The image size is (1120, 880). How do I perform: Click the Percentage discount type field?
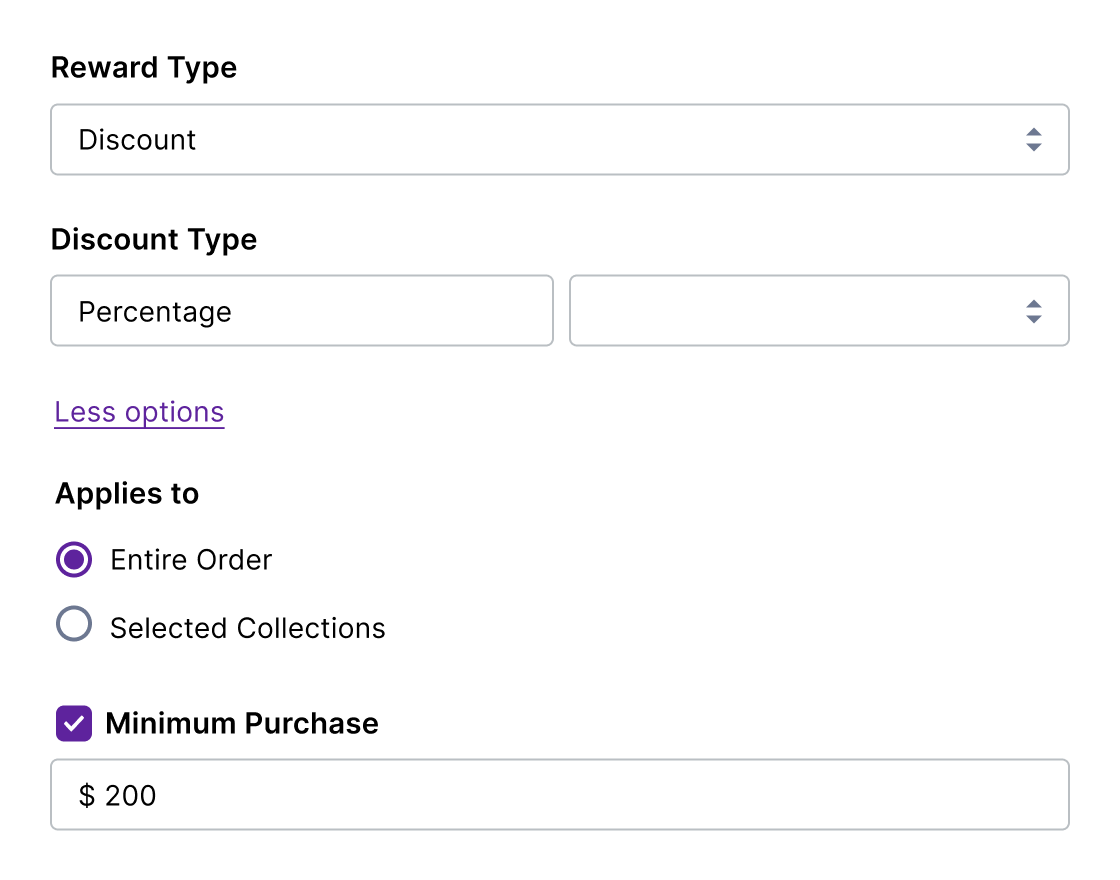(301, 311)
